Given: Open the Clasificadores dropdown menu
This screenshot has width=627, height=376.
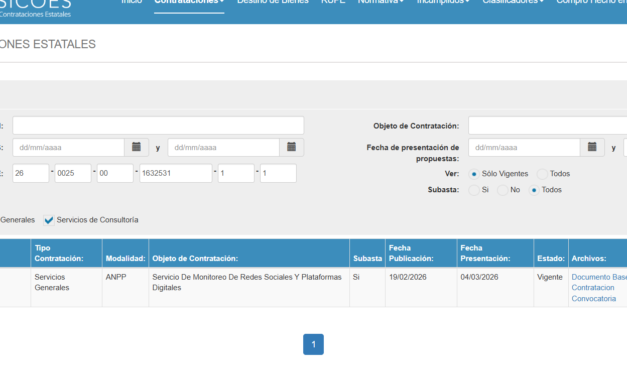Looking at the screenshot, I should [513, 2].
